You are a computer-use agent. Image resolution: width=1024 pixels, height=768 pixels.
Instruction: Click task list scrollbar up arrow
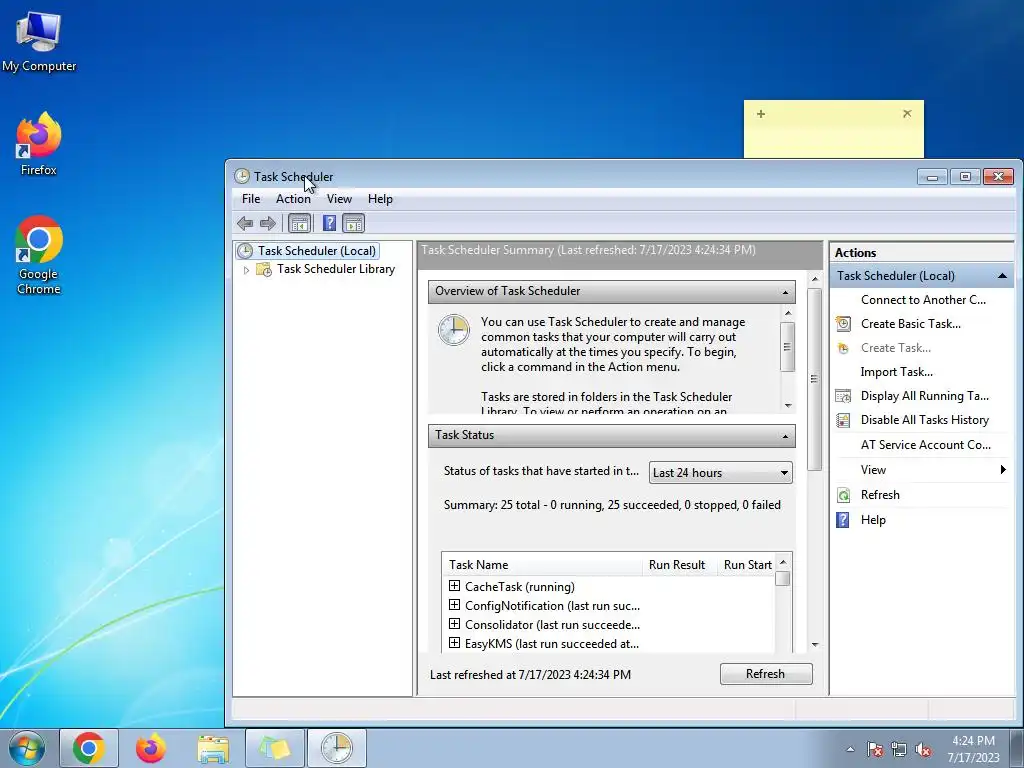coord(783,562)
